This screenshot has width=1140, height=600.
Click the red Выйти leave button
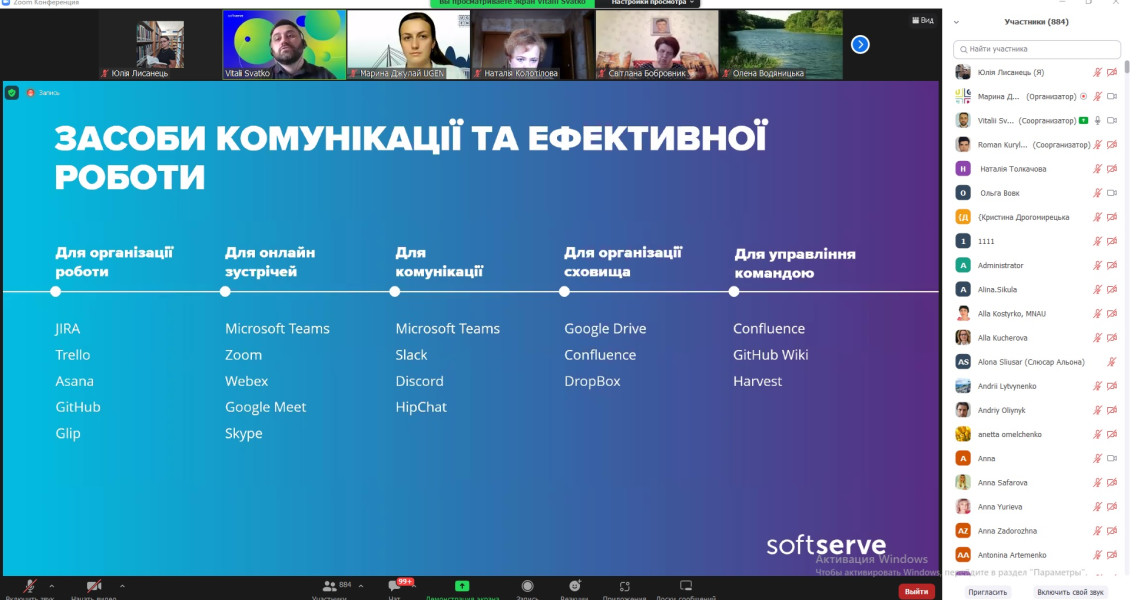917,591
